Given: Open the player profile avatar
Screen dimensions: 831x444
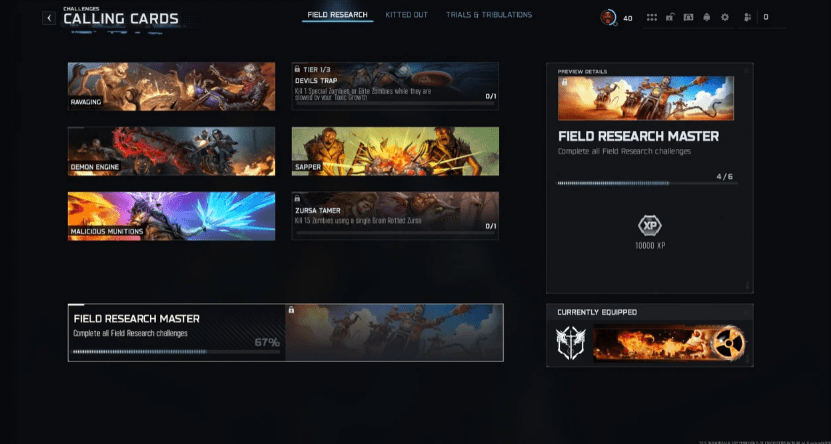Looking at the screenshot, I should (x=608, y=17).
